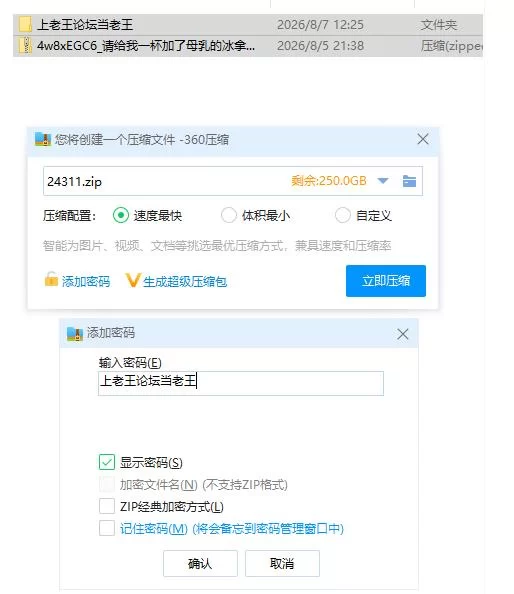Select the 速度最快 radio option

(x=121, y=215)
